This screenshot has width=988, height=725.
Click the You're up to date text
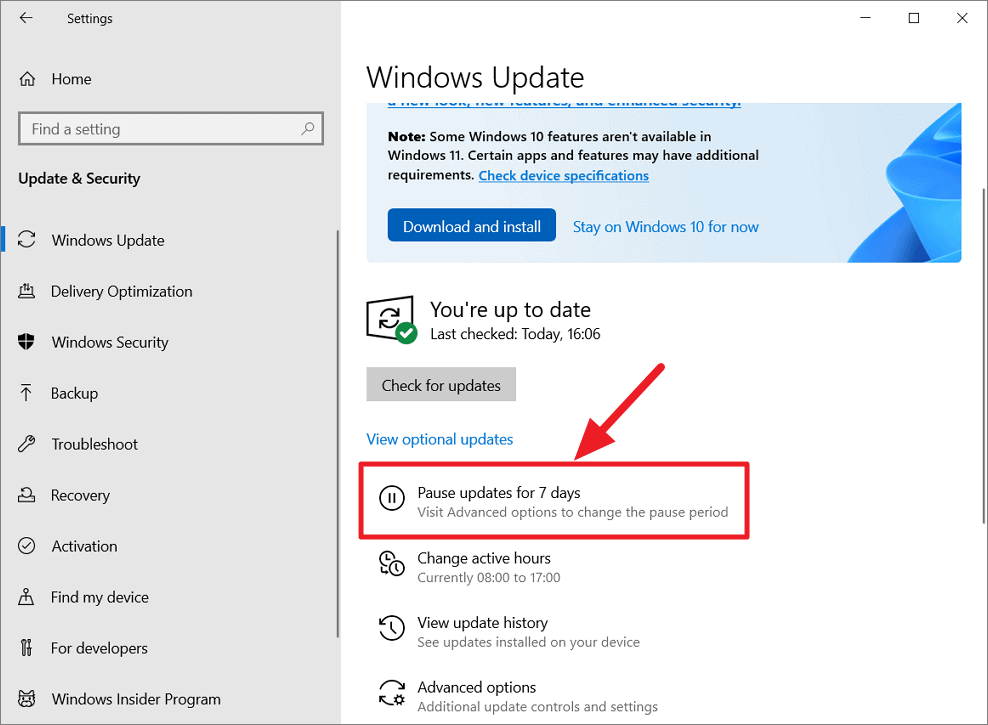(510, 309)
